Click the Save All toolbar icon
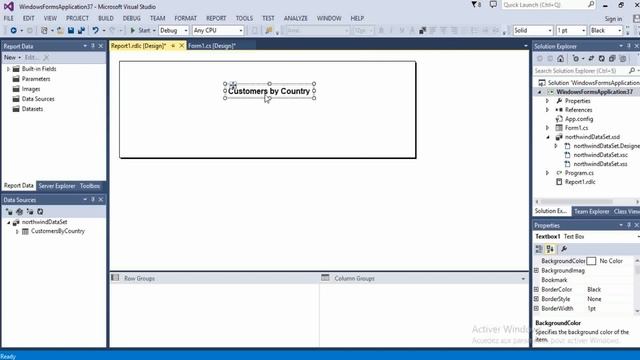This screenshot has height=360, width=640. coord(81,31)
